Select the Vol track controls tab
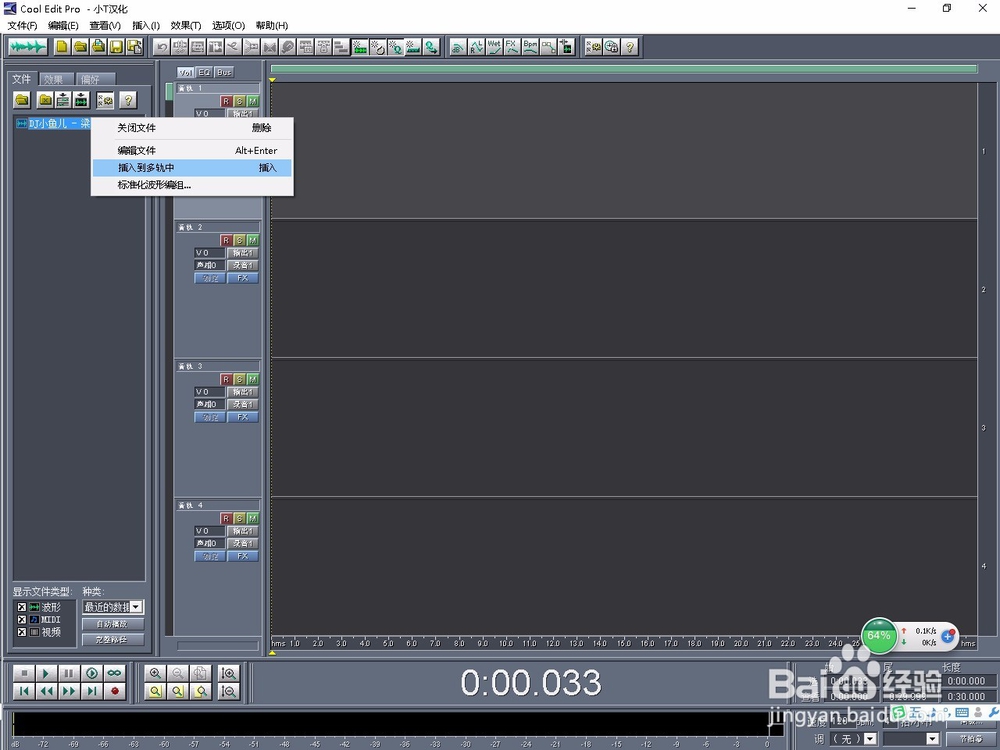 coord(185,72)
